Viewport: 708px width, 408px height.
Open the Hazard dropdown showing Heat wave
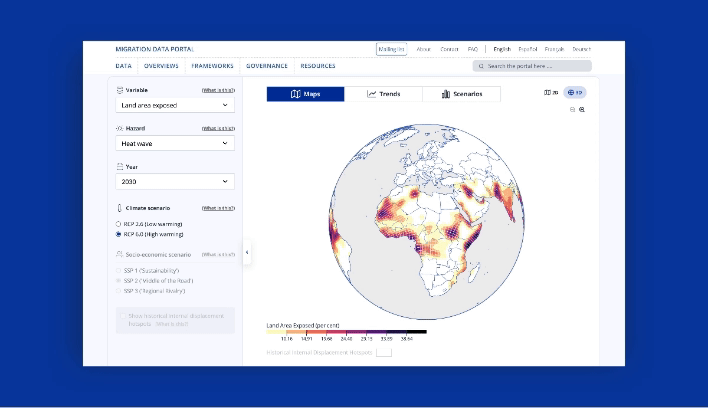pyautogui.click(x=175, y=144)
